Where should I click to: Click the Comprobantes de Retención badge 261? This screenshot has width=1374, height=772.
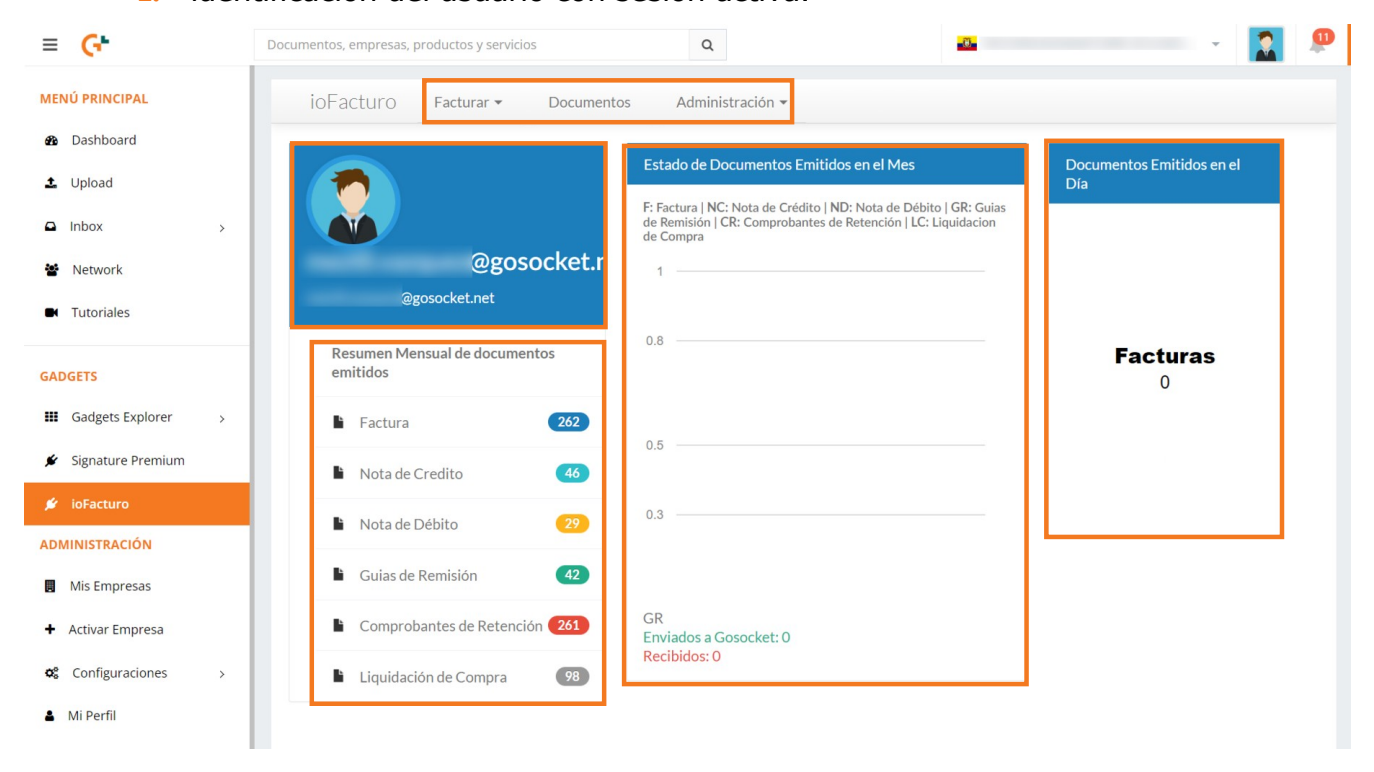pyautogui.click(x=569, y=625)
